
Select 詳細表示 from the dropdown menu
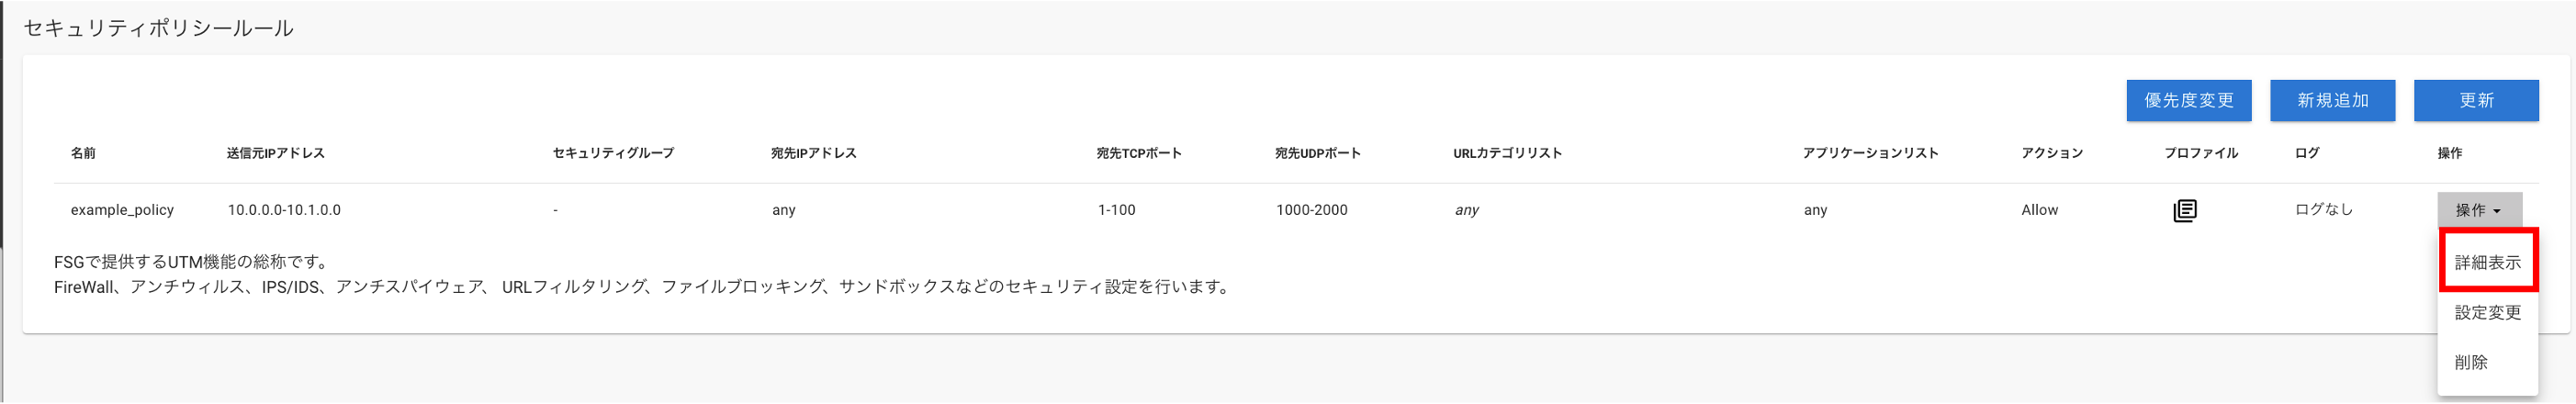(x=2487, y=262)
